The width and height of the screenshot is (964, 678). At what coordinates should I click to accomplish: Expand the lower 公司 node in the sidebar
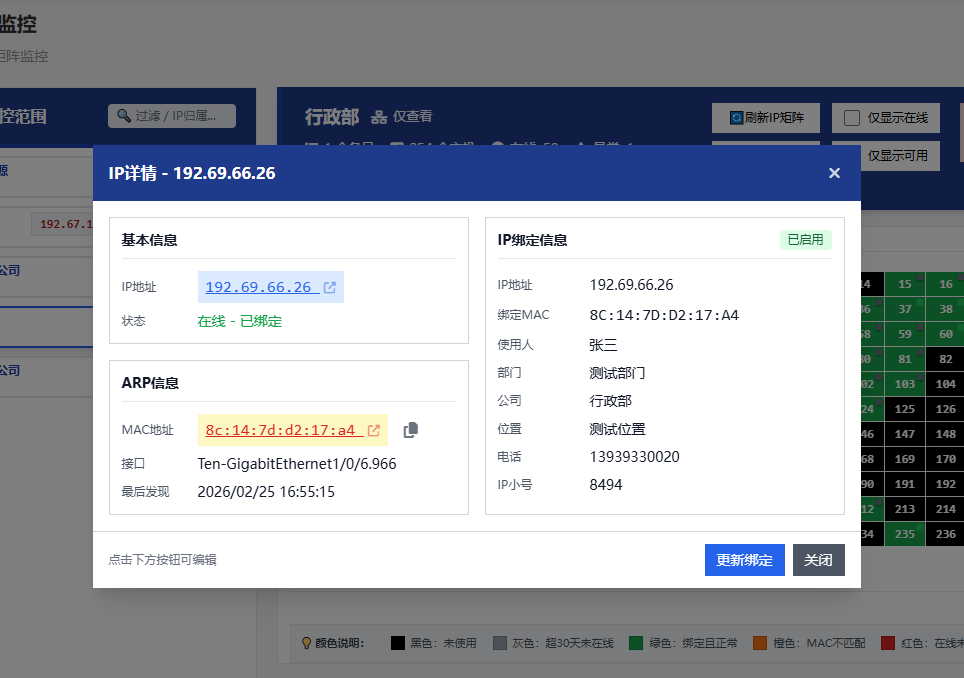click(14, 370)
